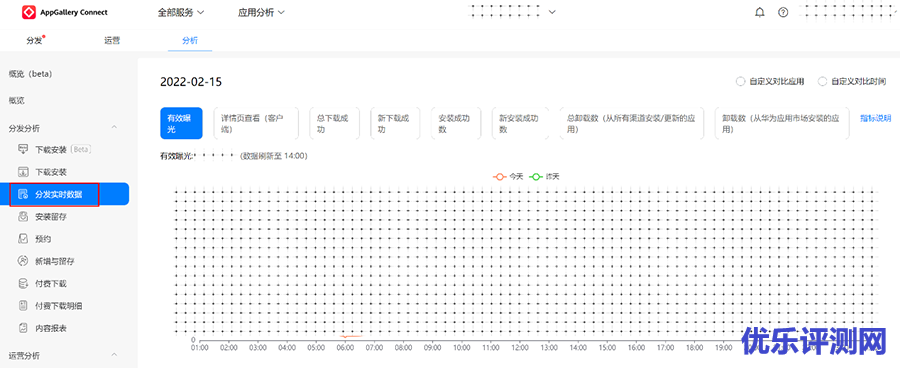This screenshot has height=368, width=900.
Task: Click the 预约 sidebar icon
Action: [x=23, y=238]
